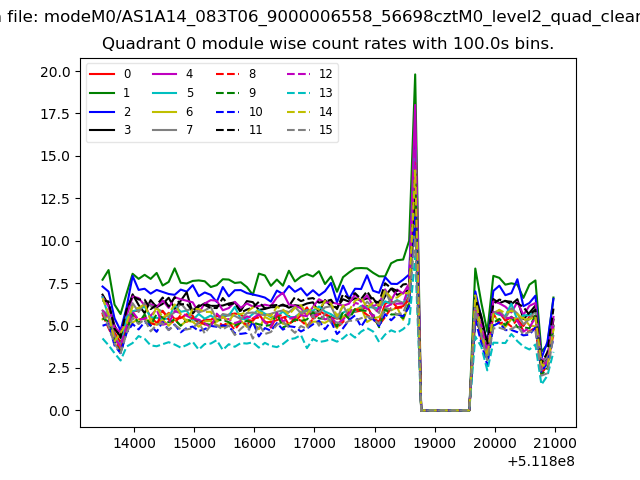
Task: Click the magenta solid legend line for module 4
Action: (x=166, y=74)
